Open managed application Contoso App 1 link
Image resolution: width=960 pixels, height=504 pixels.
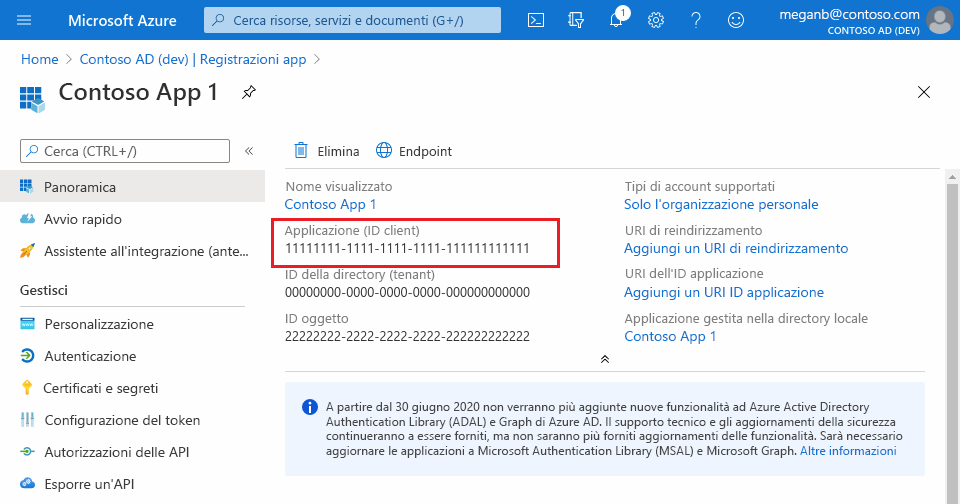[x=670, y=336]
